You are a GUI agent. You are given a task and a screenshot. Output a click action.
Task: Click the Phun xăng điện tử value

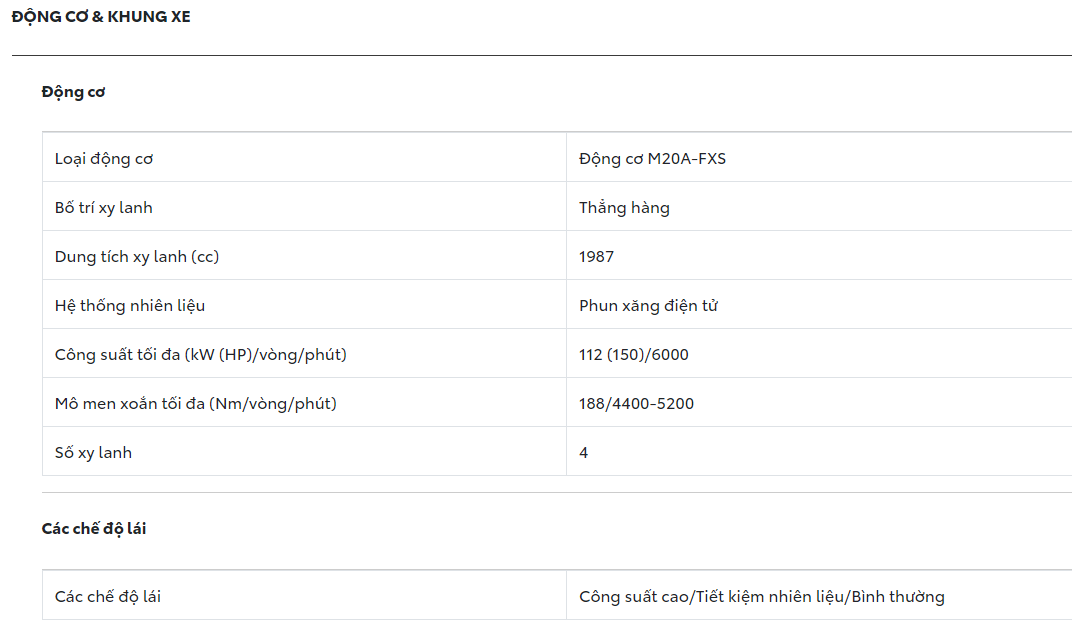648,305
